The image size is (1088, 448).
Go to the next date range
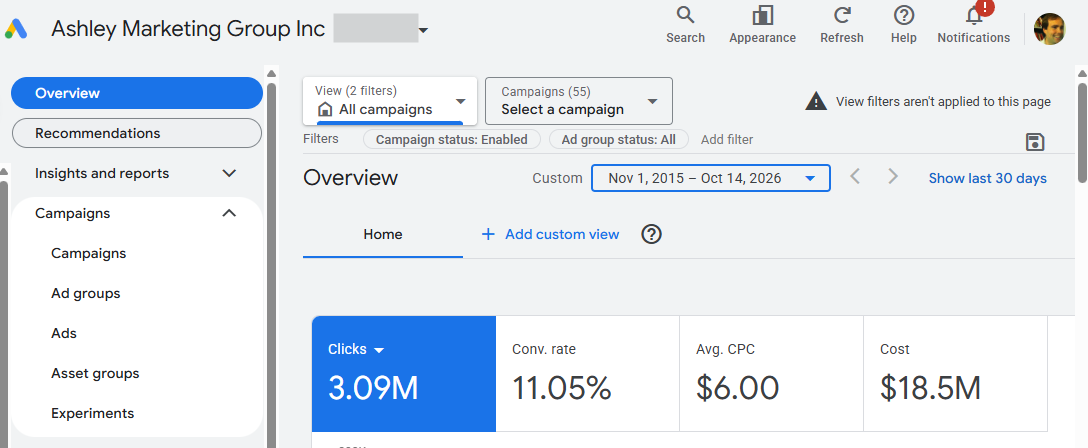click(x=893, y=178)
